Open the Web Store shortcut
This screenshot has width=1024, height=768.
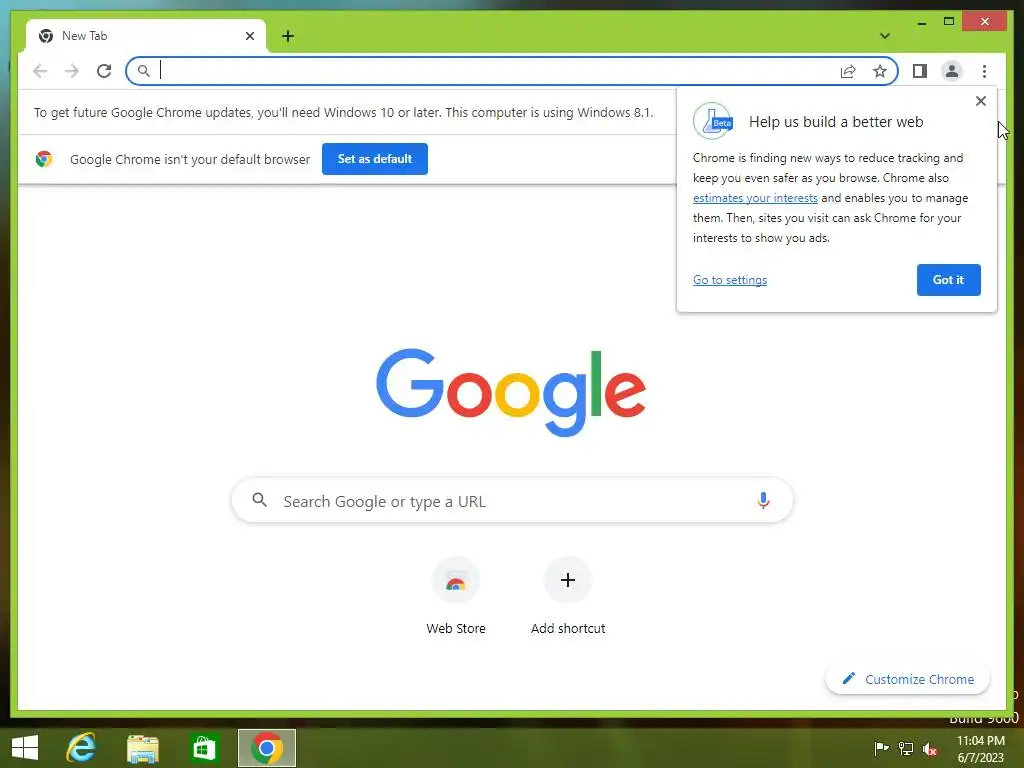[456, 596]
